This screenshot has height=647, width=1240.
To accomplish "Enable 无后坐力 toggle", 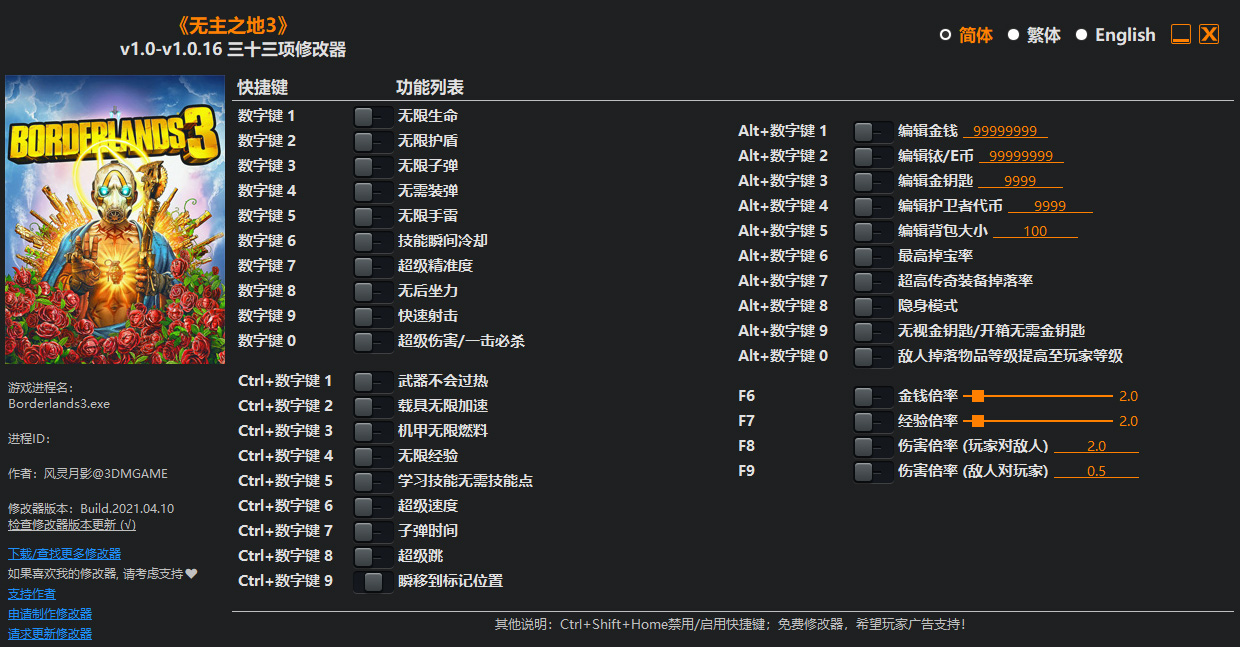I will [x=373, y=292].
